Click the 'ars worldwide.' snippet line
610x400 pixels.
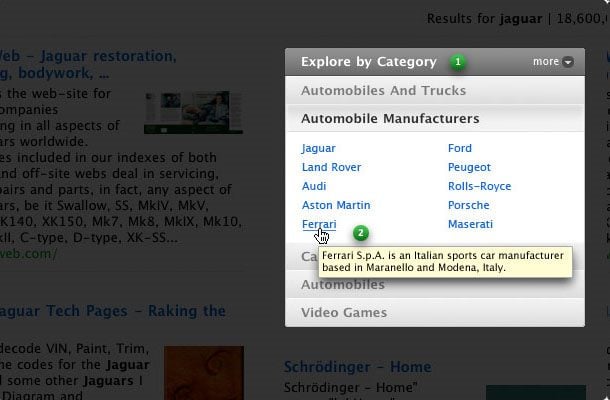tap(44, 142)
